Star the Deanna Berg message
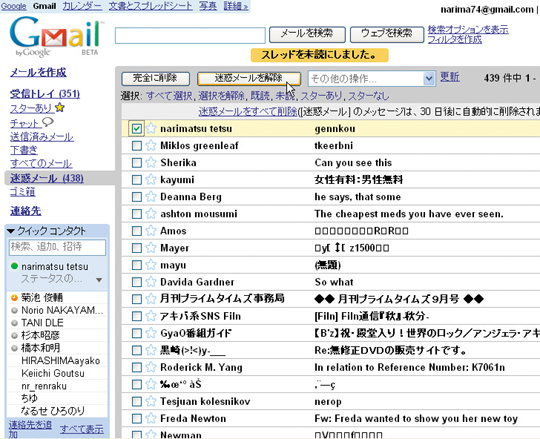The width and height of the screenshot is (540, 439). click(151, 197)
